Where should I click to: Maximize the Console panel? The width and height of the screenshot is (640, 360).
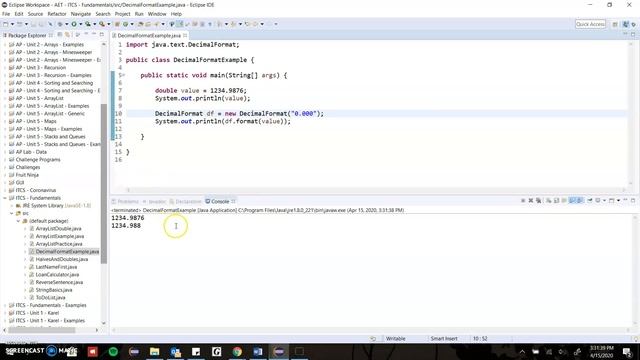(633, 200)
